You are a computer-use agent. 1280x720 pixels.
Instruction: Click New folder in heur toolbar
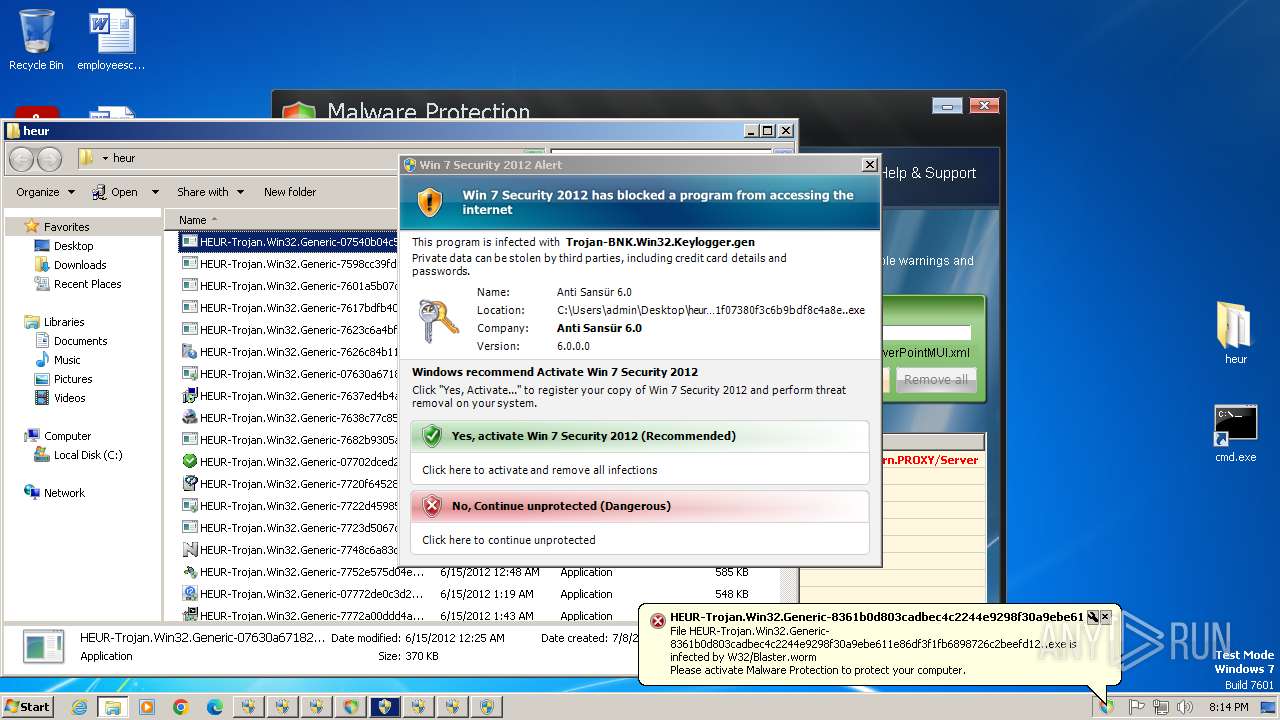pyautogui.click(x=290, y=192)
